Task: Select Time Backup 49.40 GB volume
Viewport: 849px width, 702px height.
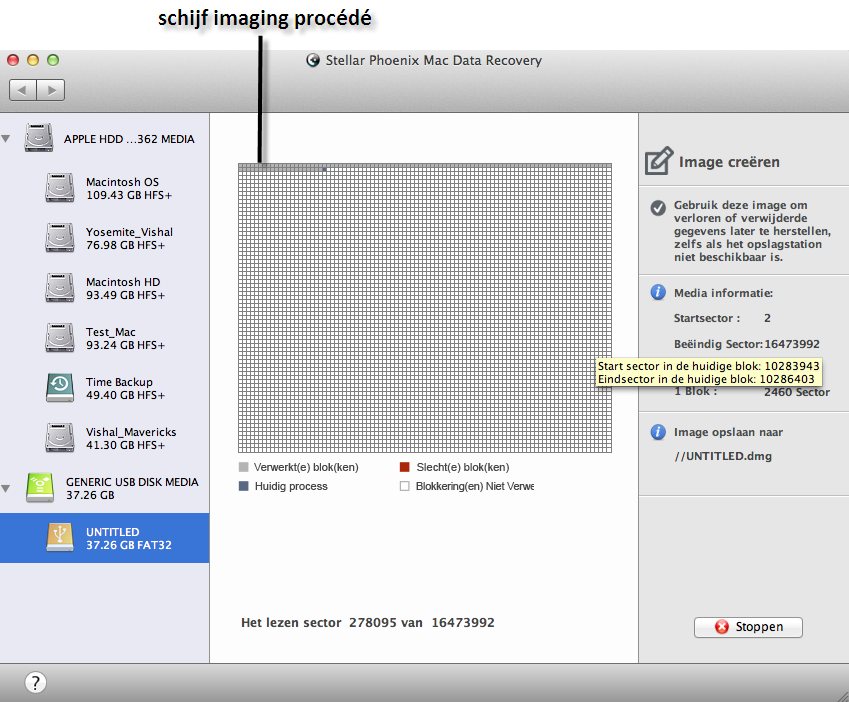Action: 105,388
